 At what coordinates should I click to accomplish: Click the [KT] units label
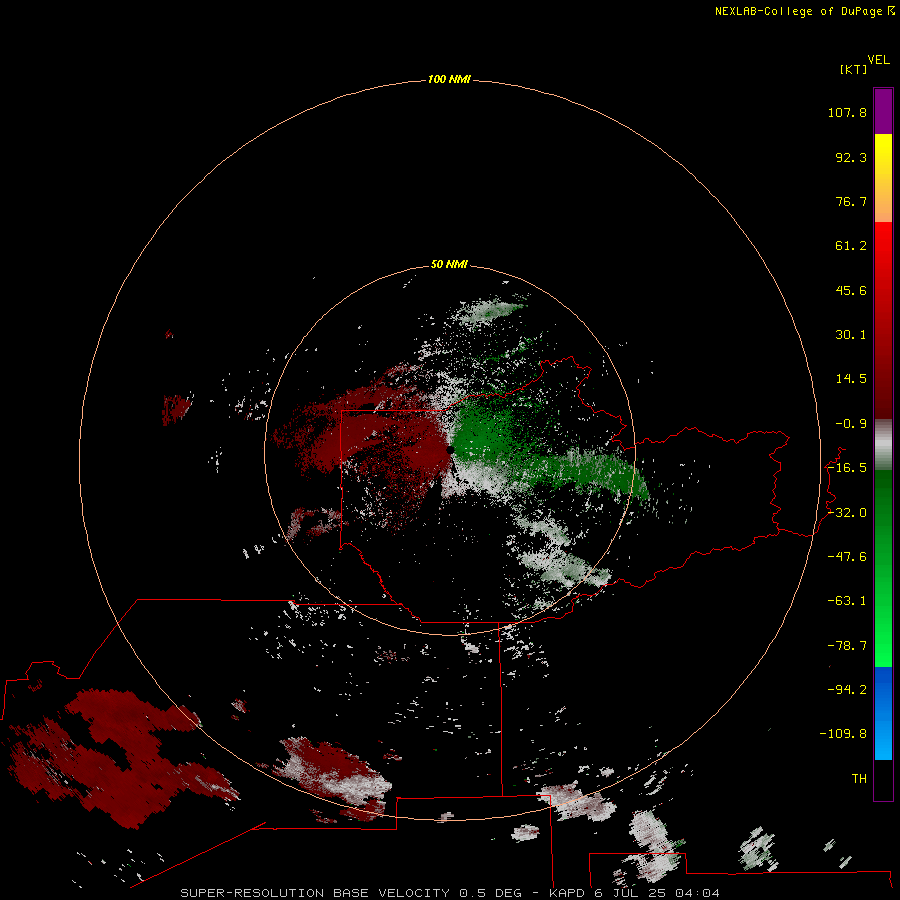click(x=853, y=69)
